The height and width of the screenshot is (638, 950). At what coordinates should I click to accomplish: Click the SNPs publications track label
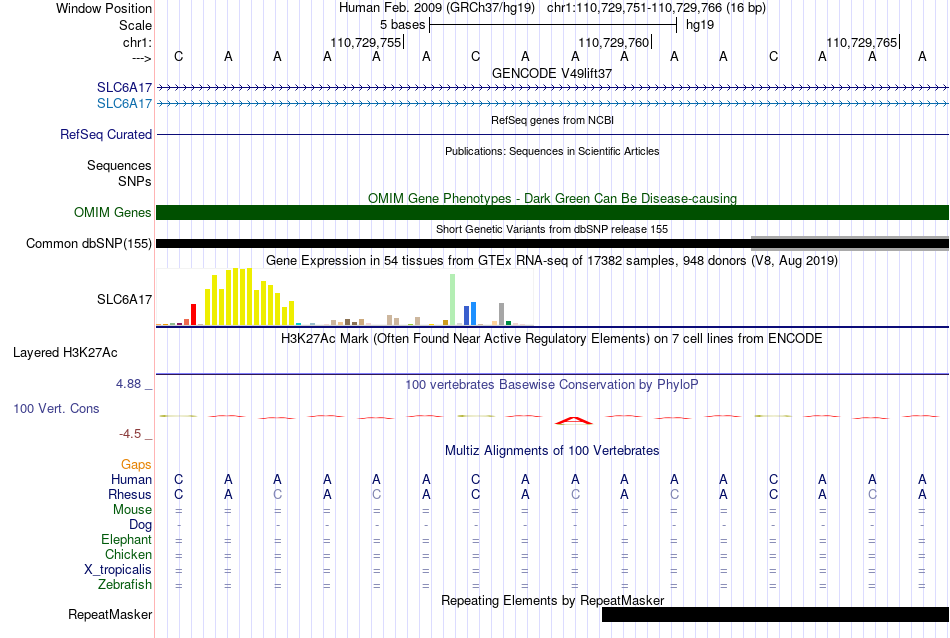135,182
